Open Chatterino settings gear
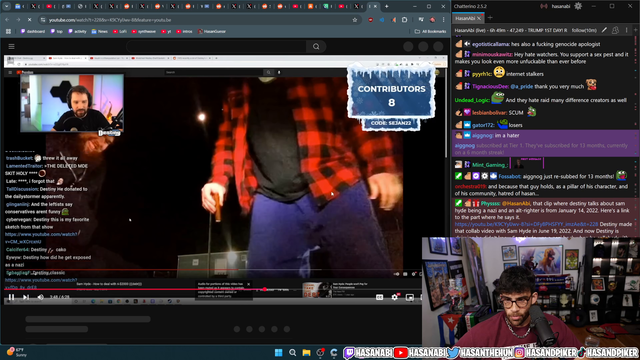This screenshot has height=360, width=640. (578, 6)
